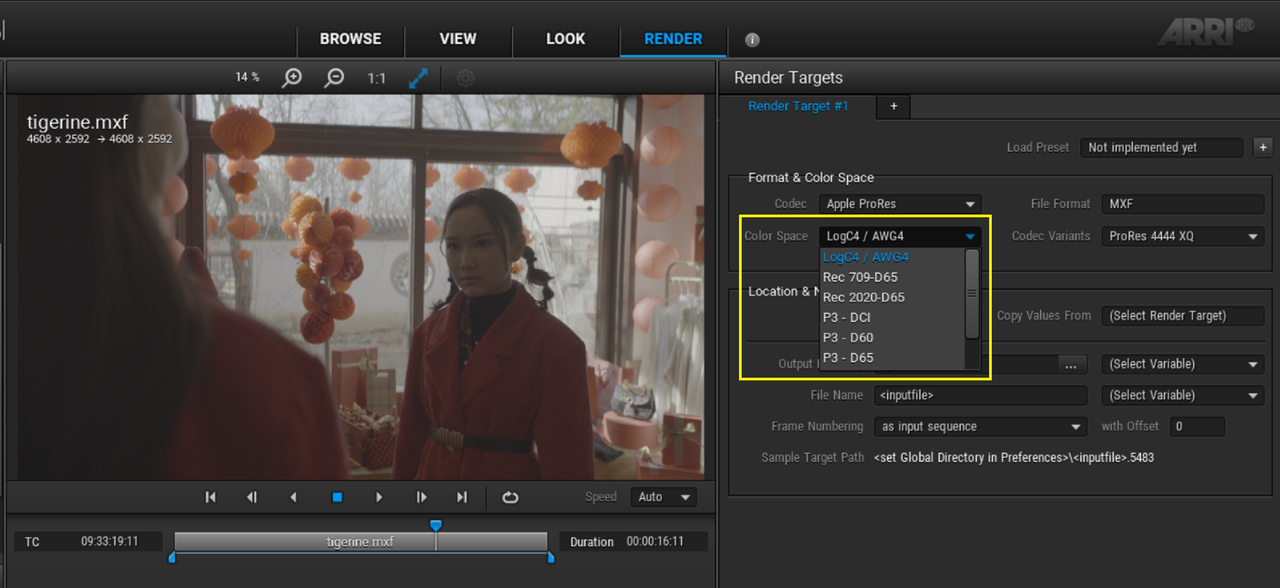Viewport: 1280px width, 588px height.
Task: Jump to the last frame of the clip
Action: pos(462,497)
